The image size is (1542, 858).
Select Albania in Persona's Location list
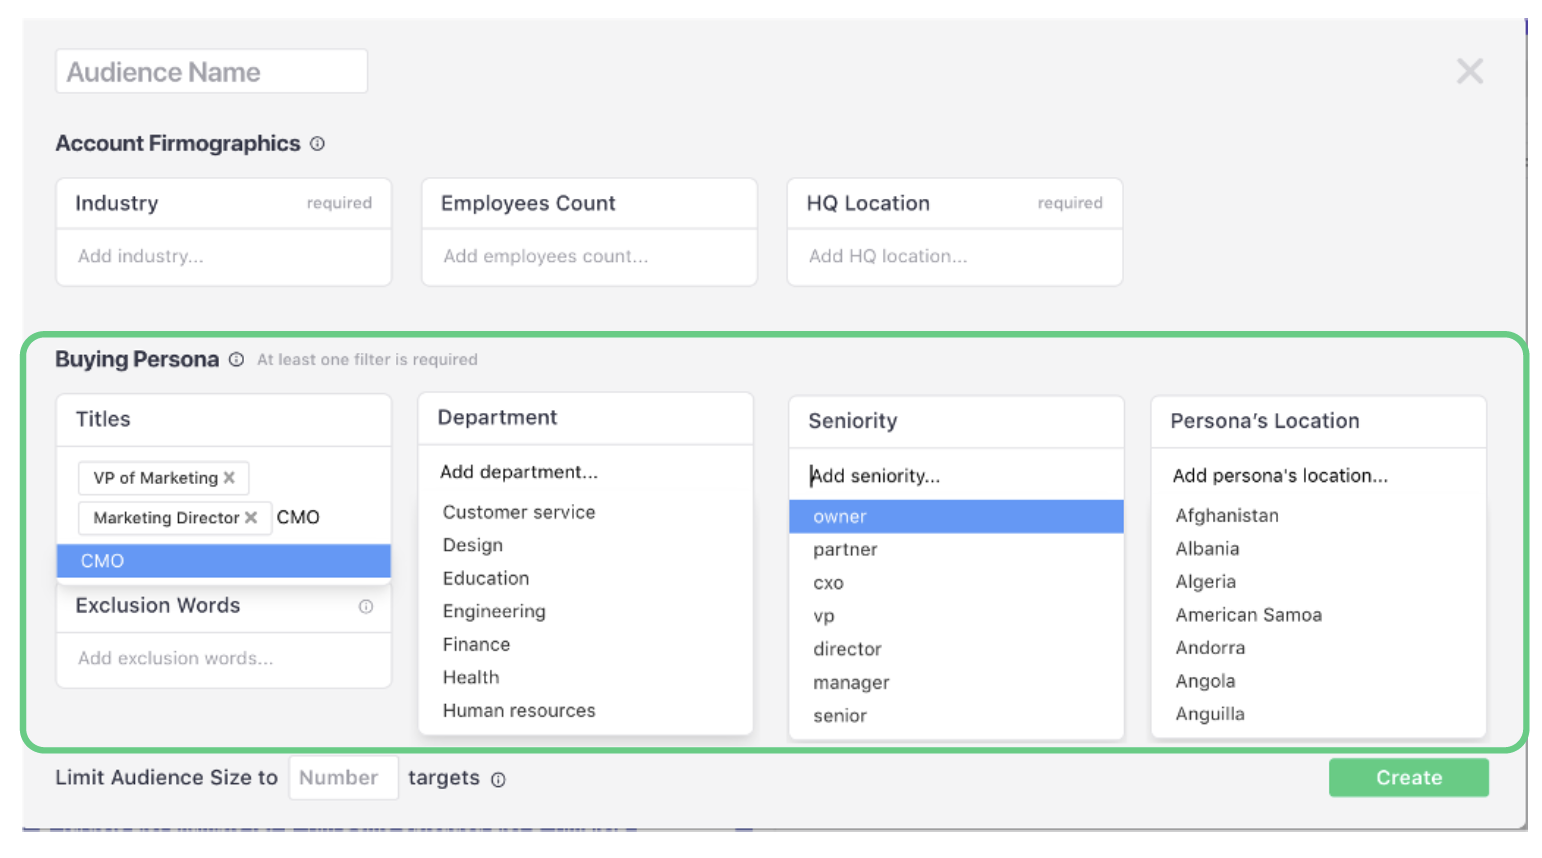pyautogui.click(x=1207, y=549)
